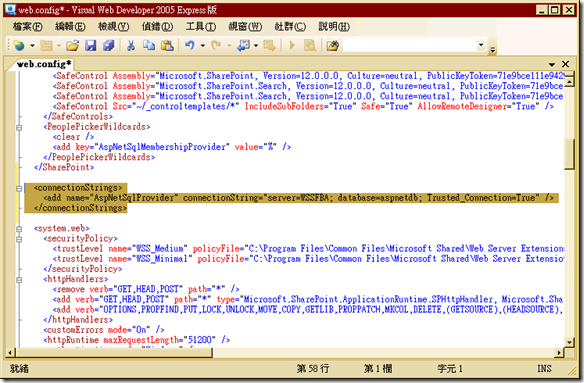
Task: Click the 就緒 status text
Action: point(19,369)
